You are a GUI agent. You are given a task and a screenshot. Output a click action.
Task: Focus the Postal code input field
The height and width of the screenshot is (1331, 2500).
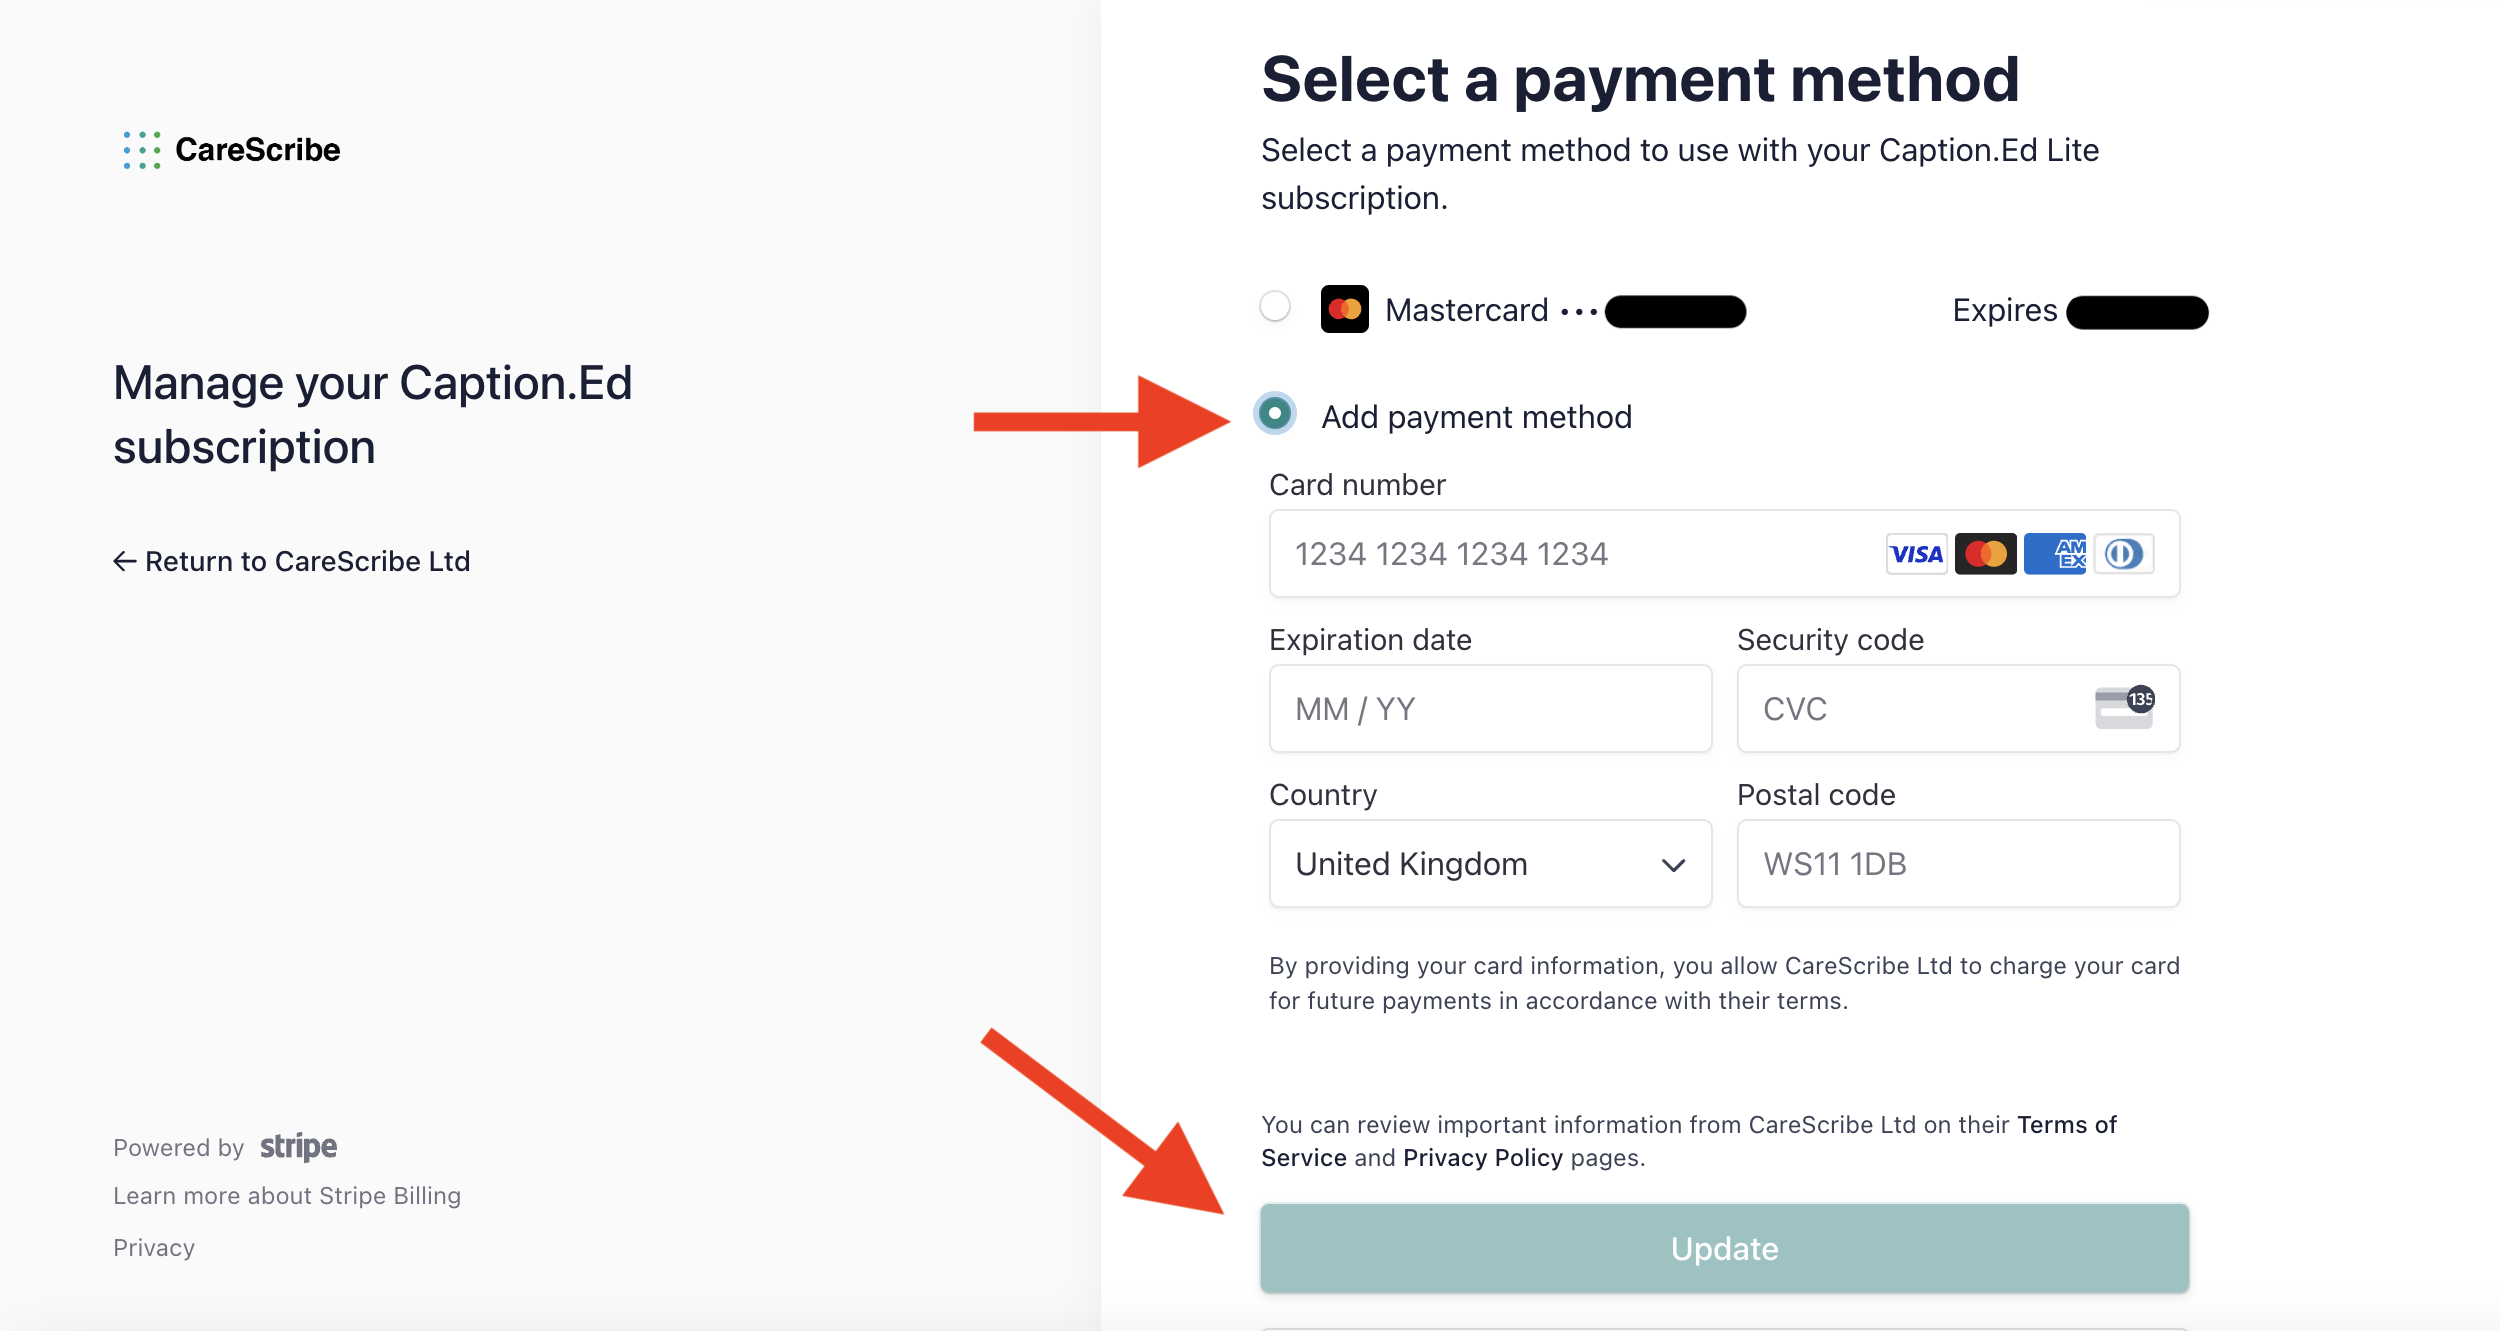pyautogui.click(x=1958, y=864)
